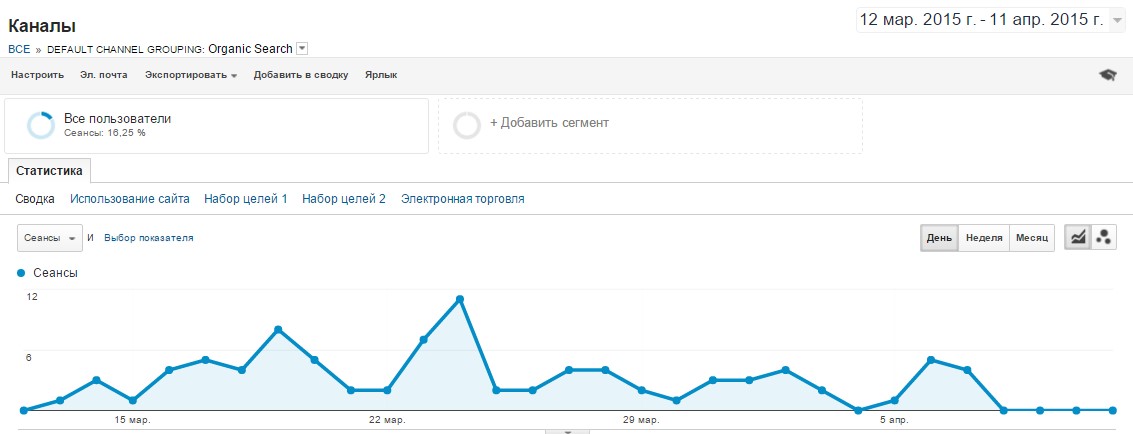The width and height of the screenshot is (1133, 434).
Task: Expand the Organic Search channel dropdown
Action: click(302, 49)
